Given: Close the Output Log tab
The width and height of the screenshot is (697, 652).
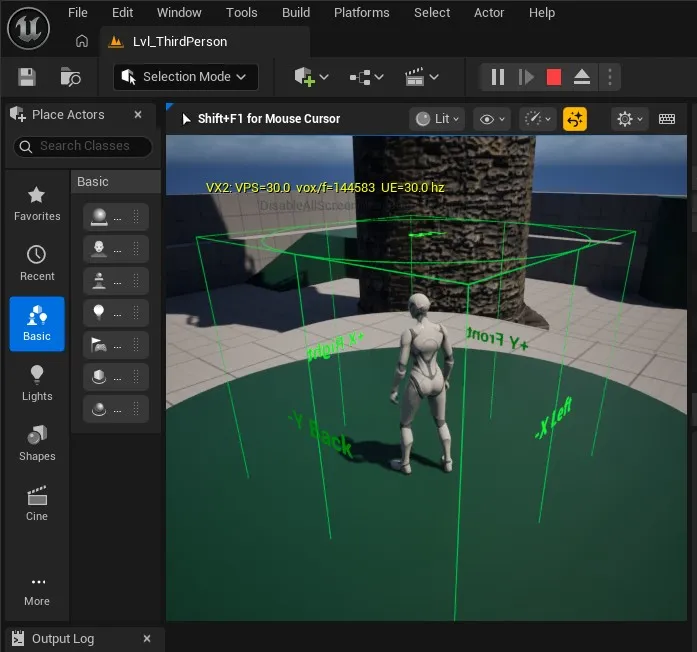Looking at the screenshot, I should pyautogui.click(x=147, y=639).
